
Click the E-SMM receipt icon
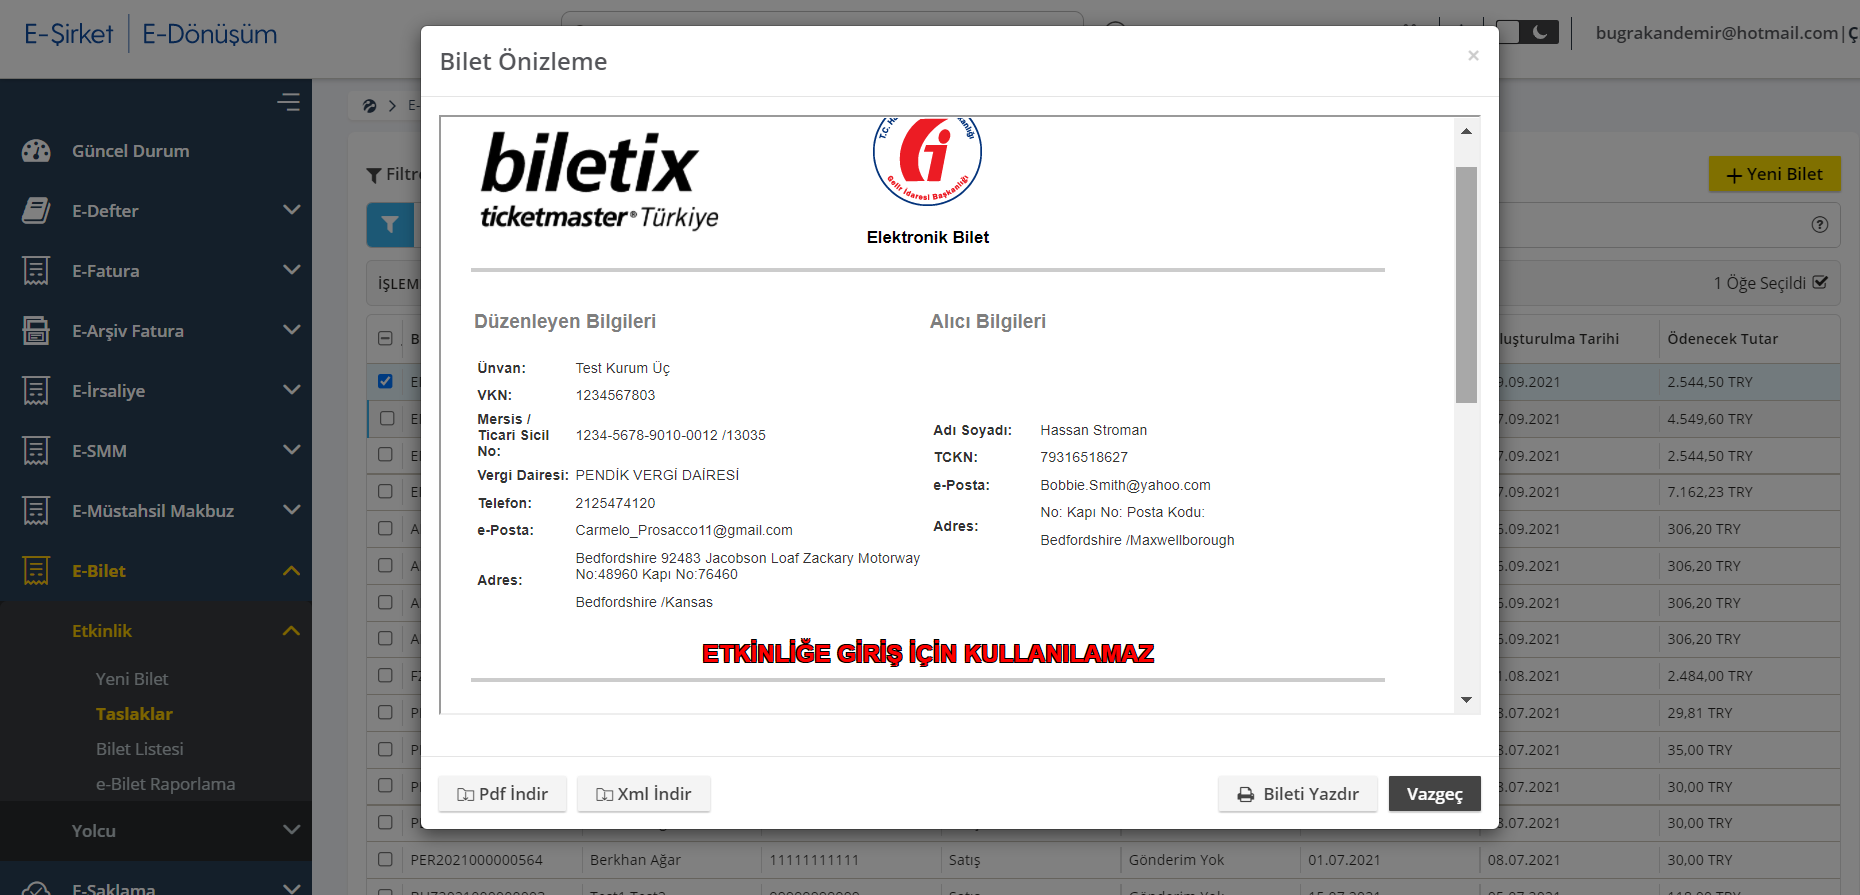point(36,451)
